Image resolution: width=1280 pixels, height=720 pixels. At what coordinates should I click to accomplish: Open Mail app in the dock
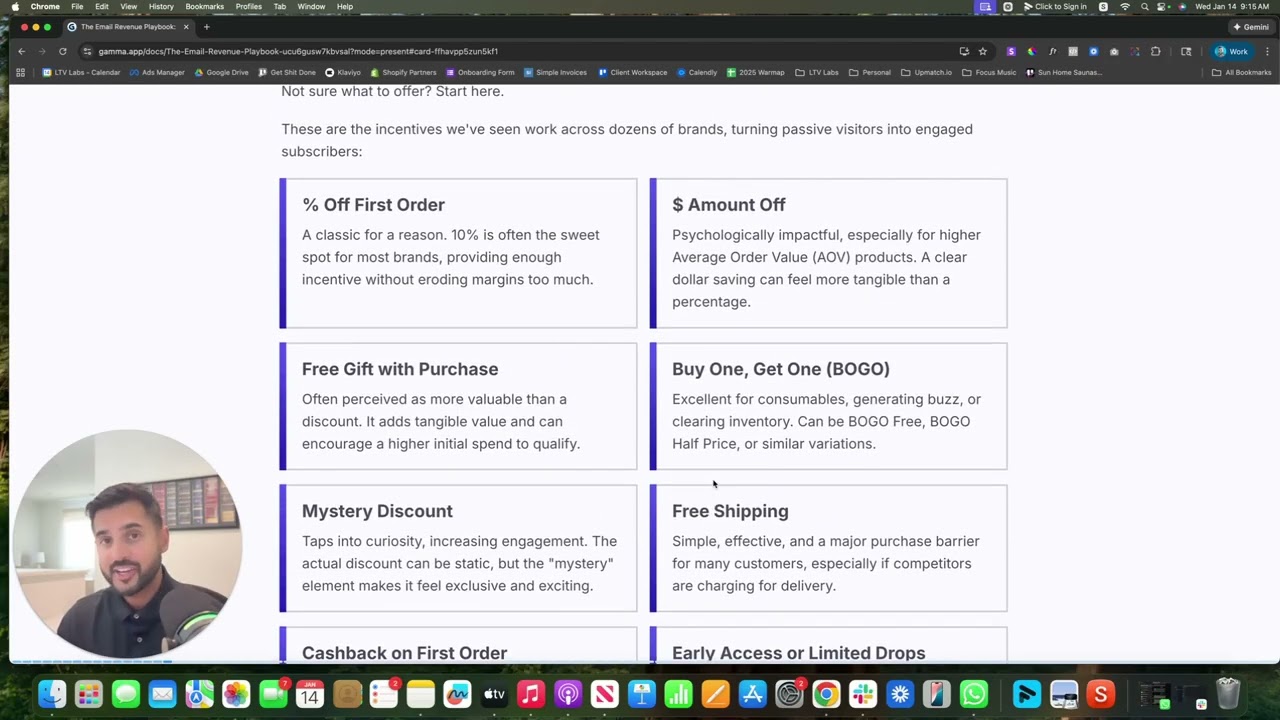coord(163,693)
